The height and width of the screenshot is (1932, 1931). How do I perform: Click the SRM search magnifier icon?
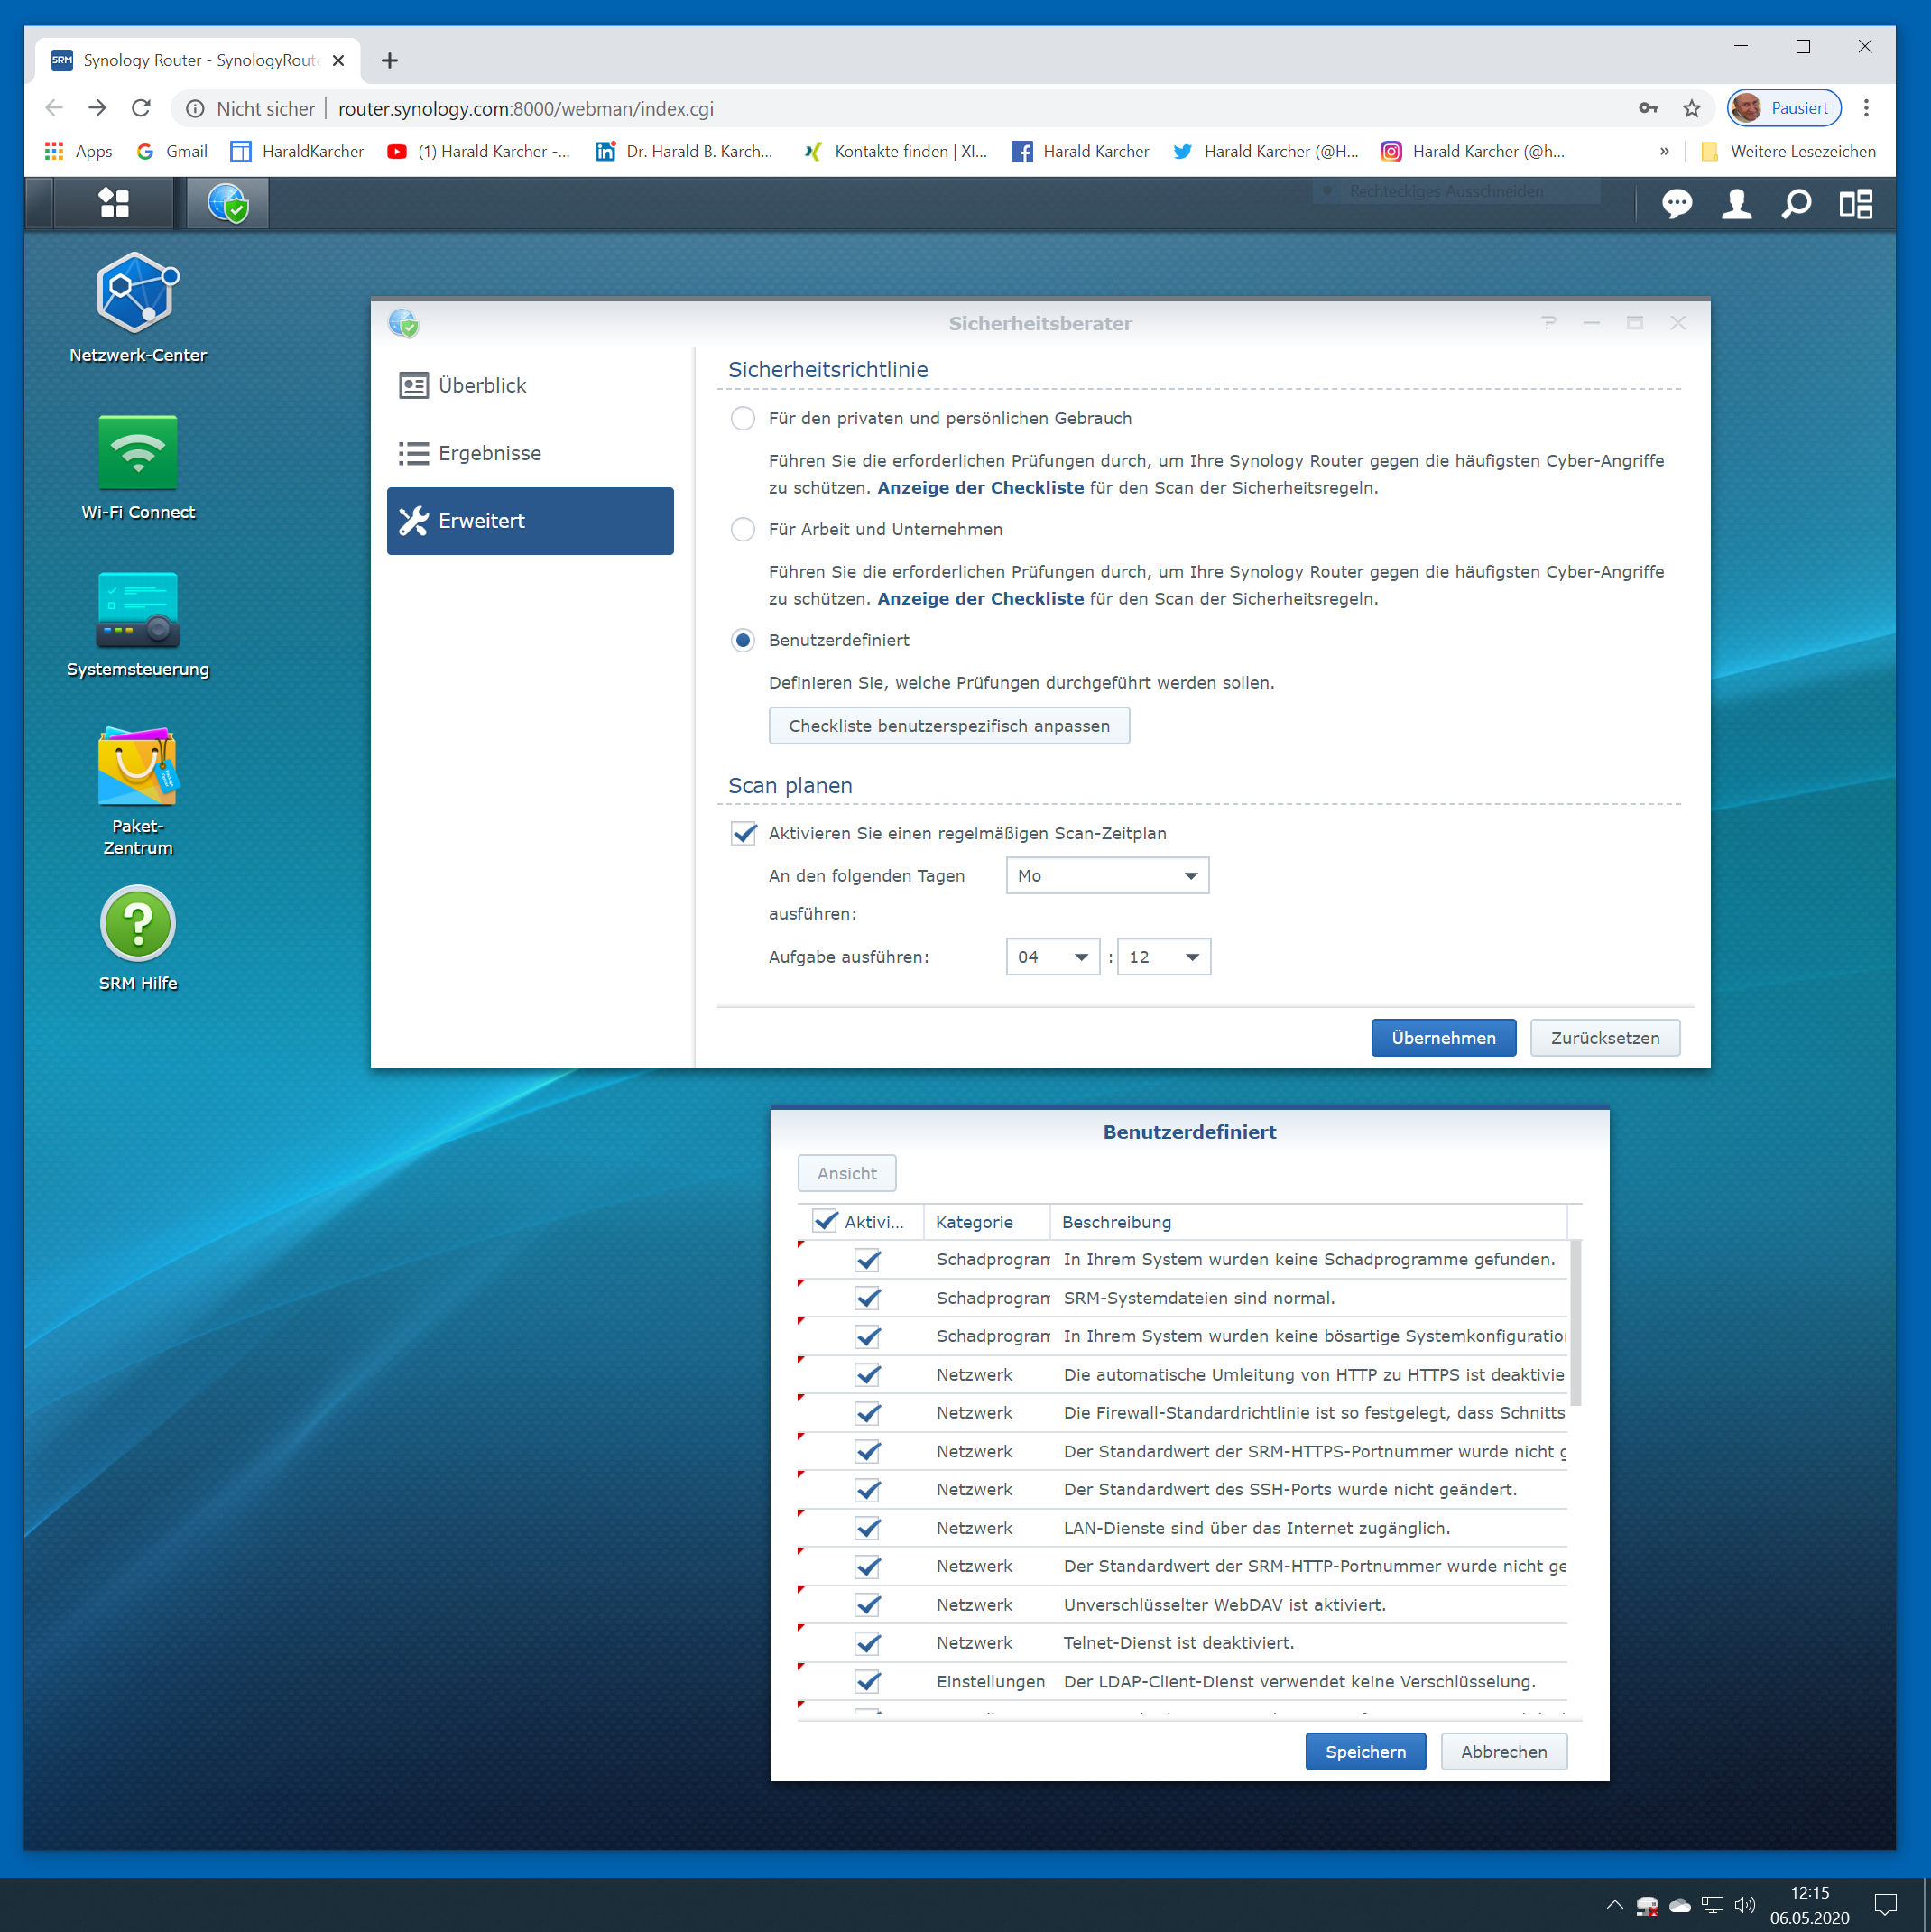point(1796,204)
